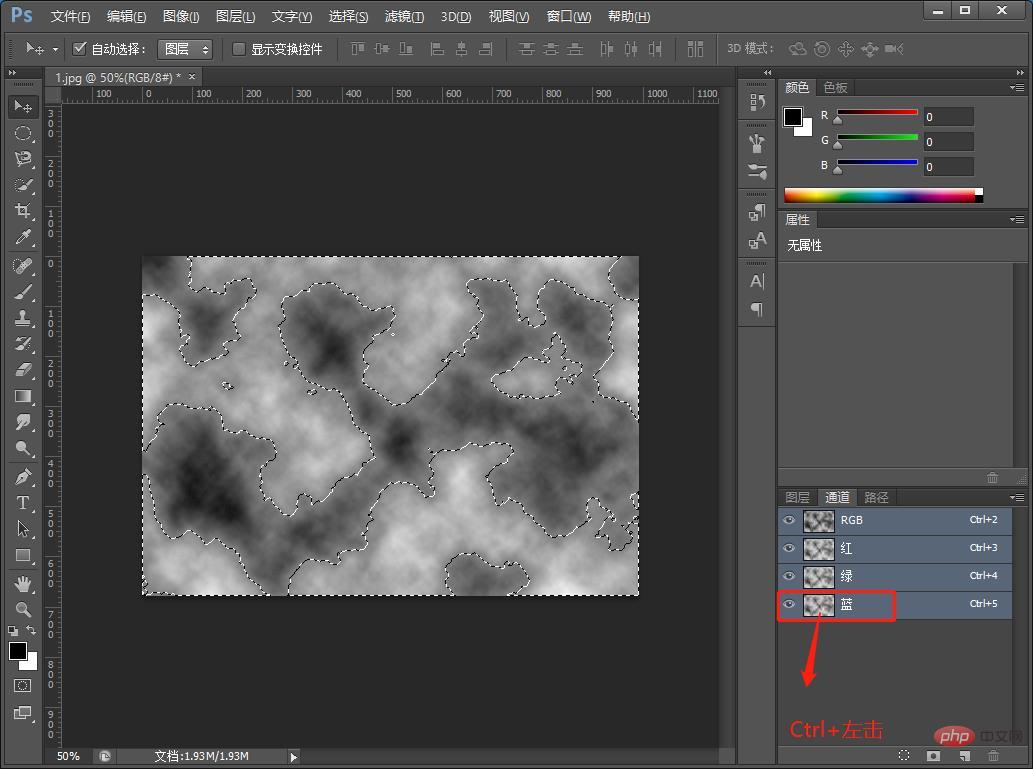The height and width of the screenshot is (769, 1033).
Task: Select the Eraser tool
Action: (23, 370)
